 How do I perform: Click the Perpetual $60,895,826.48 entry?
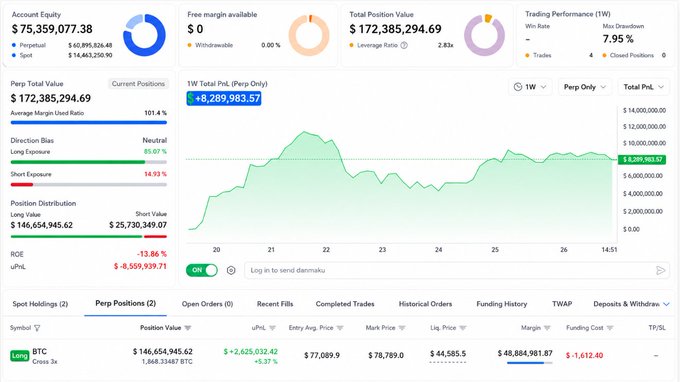tap(62, 45)
